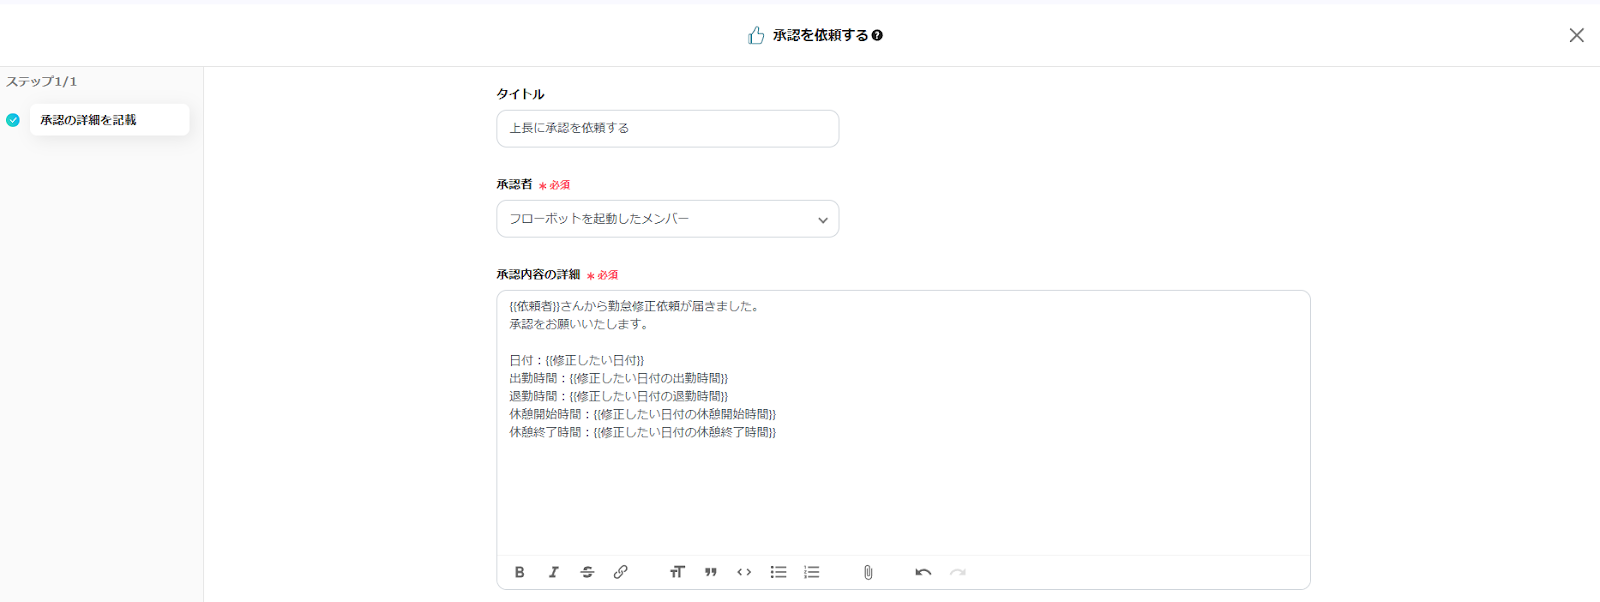
Task: Insert a code block with the code icon
Action: (744, 572)
